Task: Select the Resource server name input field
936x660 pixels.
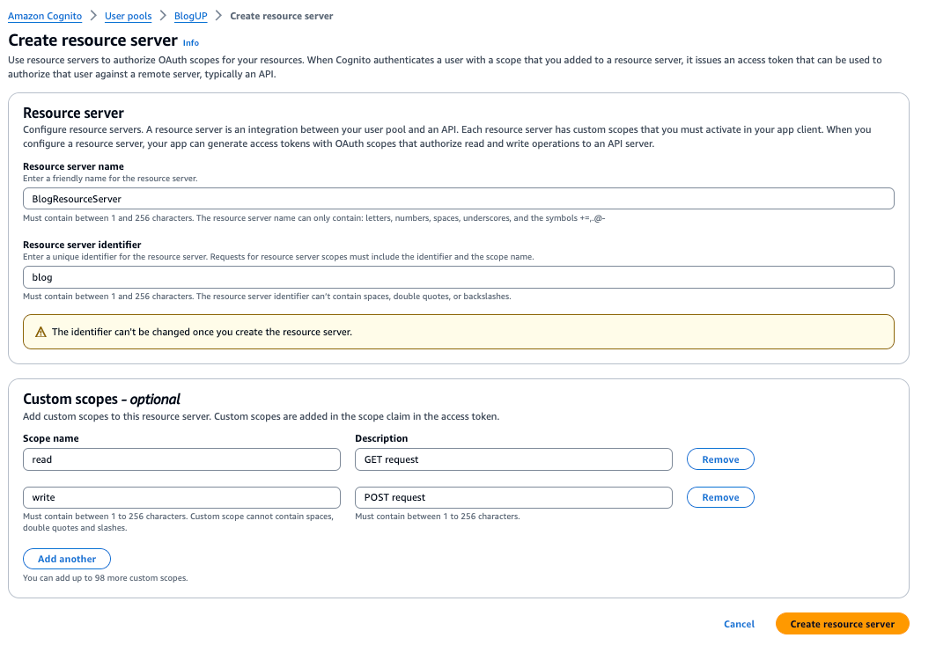Action: tap(458, 198)
